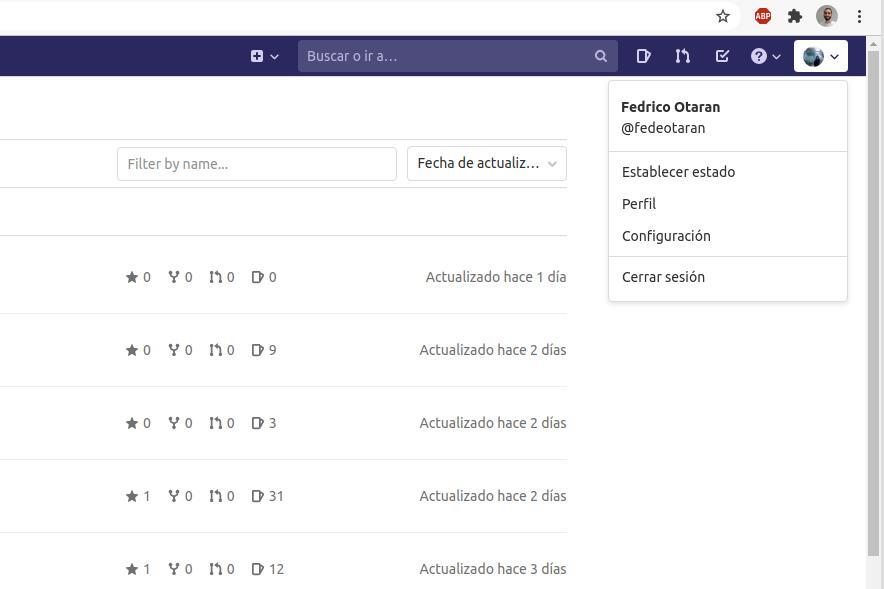This screenshot has height=589, width=884.
Task: Open issues count 31 project row
Action: 267,496
